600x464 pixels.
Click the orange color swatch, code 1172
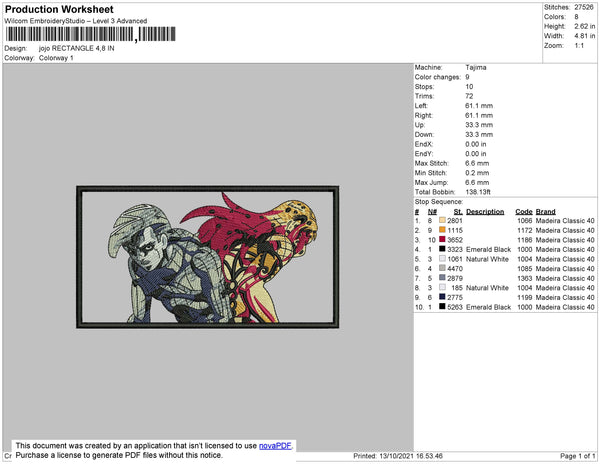click(442, 230)
